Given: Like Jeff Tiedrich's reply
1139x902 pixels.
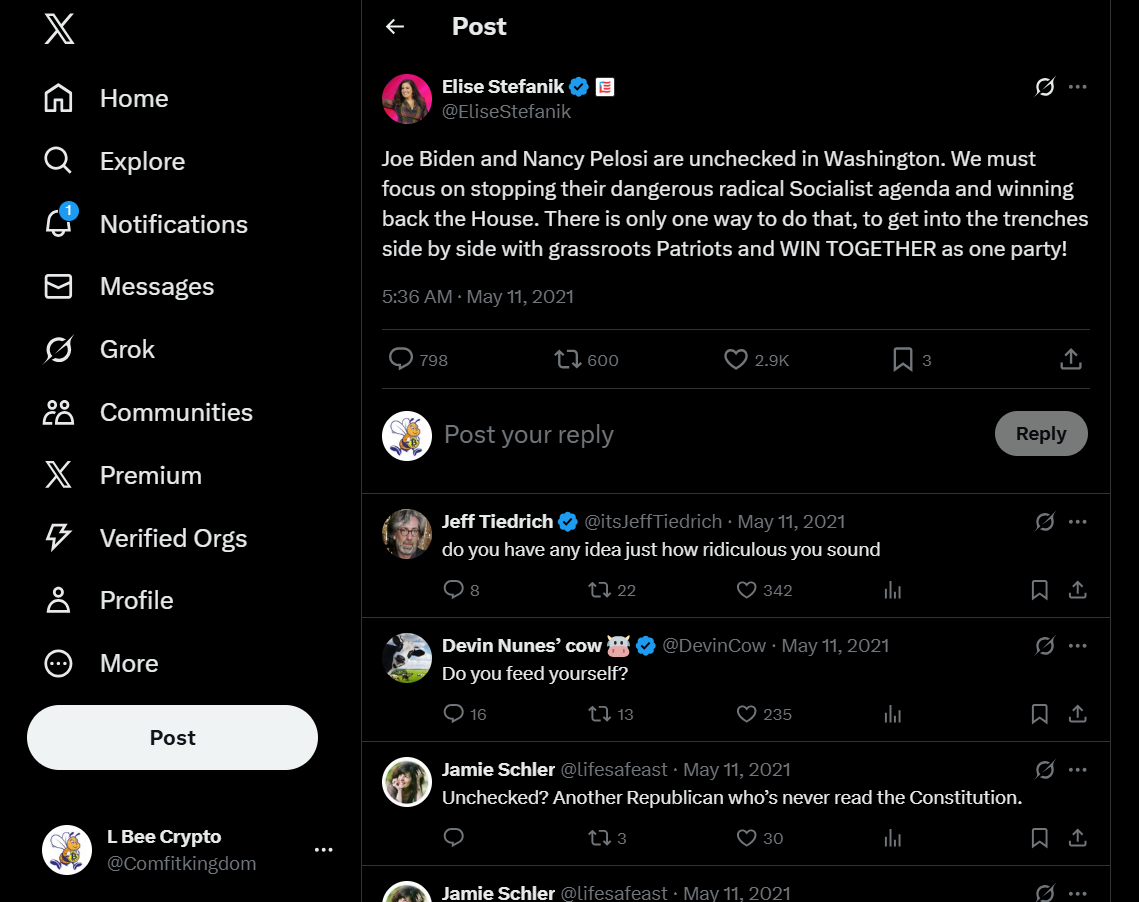Looking at the screenshot, I should (746, 590).
